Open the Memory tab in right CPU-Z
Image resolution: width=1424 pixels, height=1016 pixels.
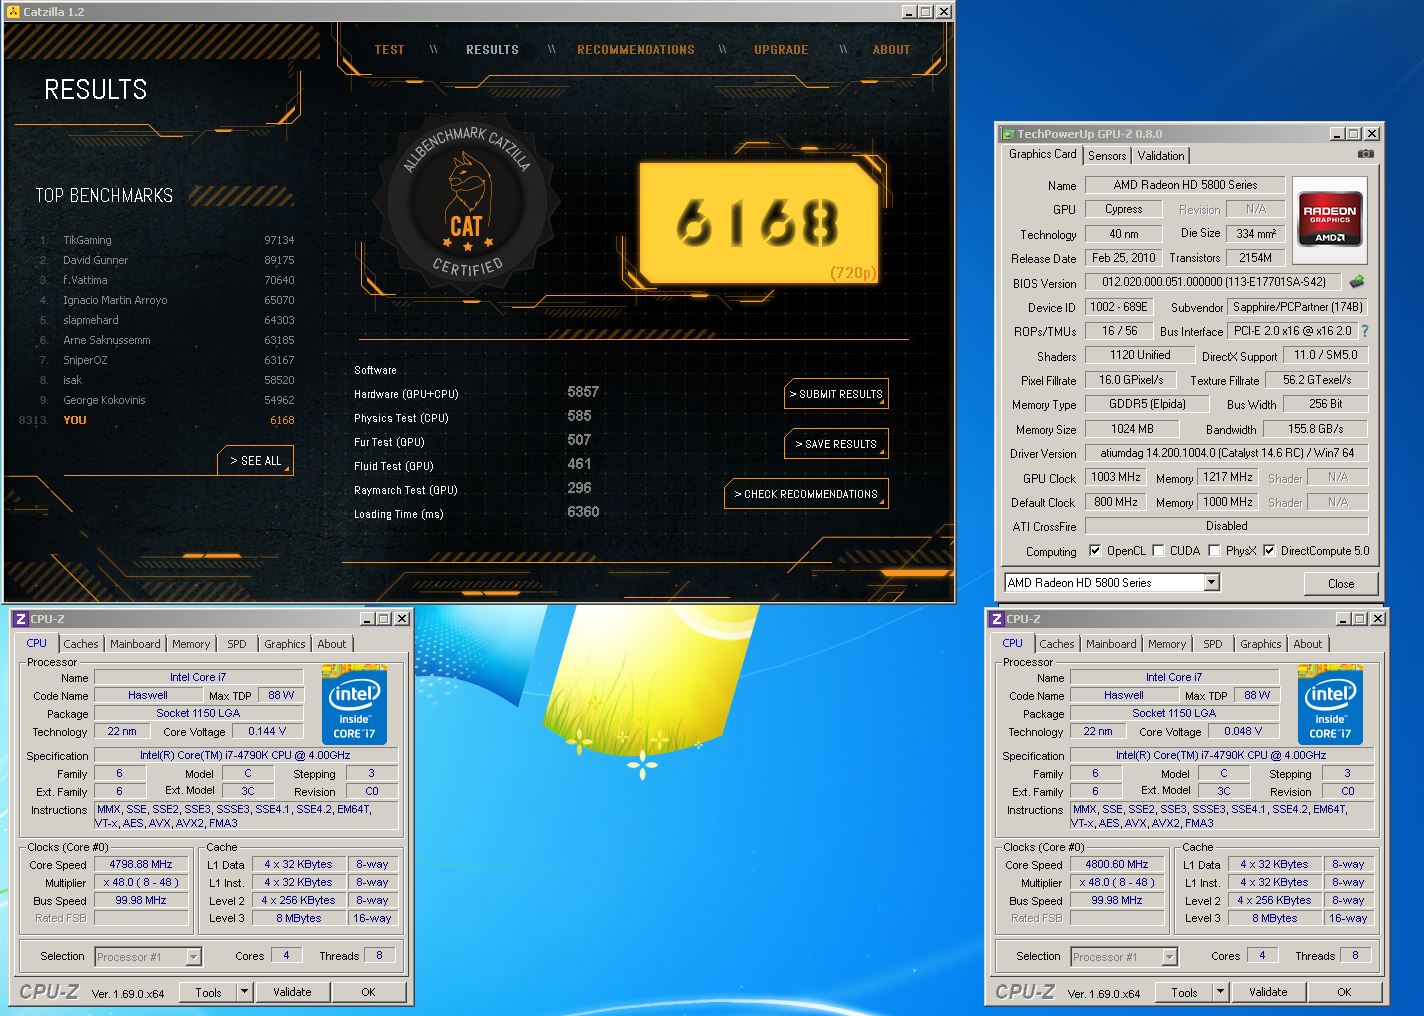(x=1167, y=644)
